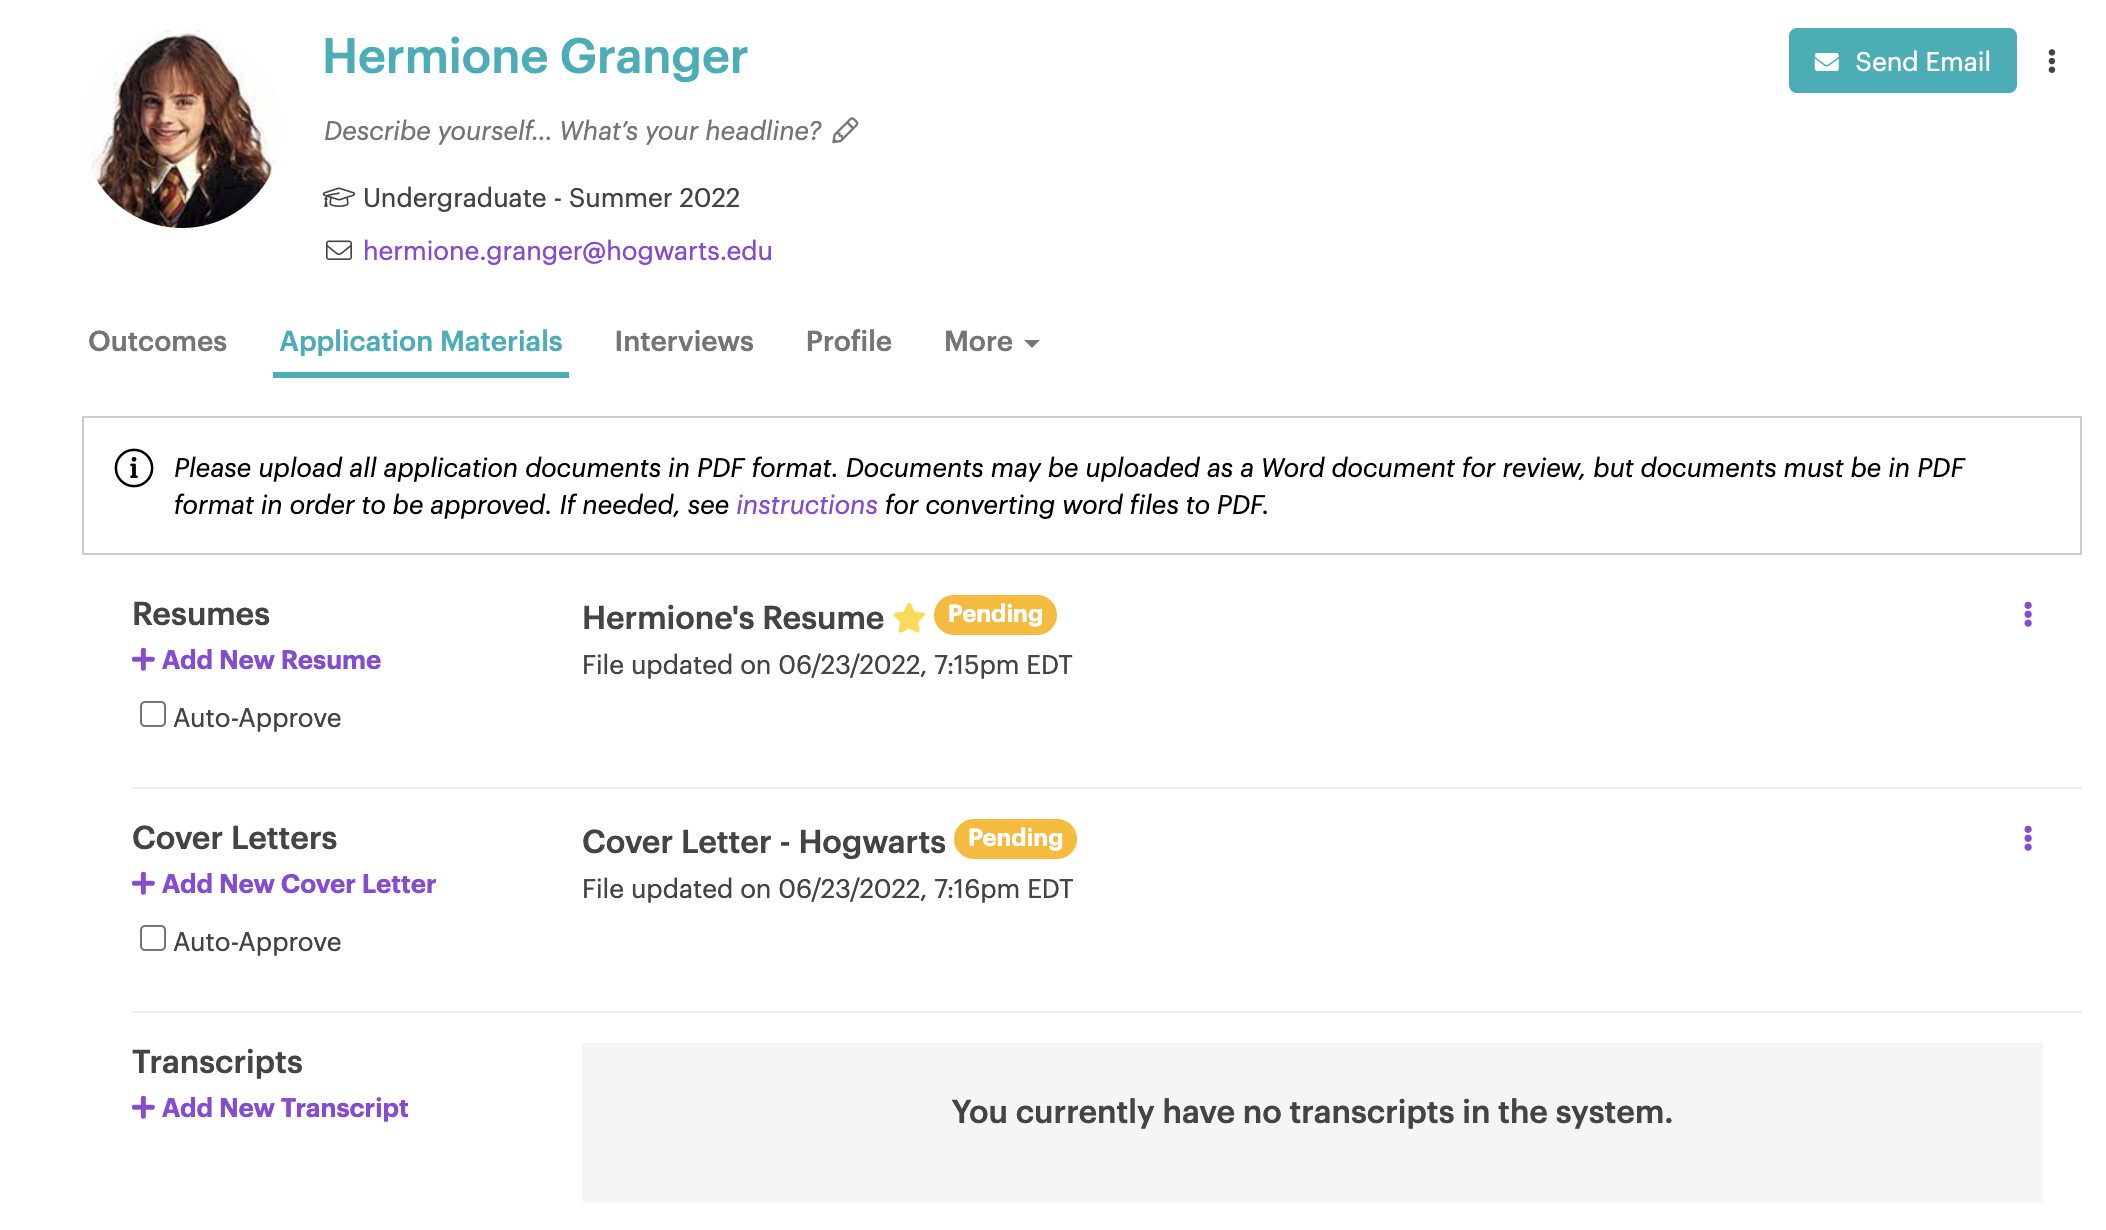The image size is (2106, 1230).
Task: Click the graduation cap icon near Undergraduate
Action: (339, 197)
